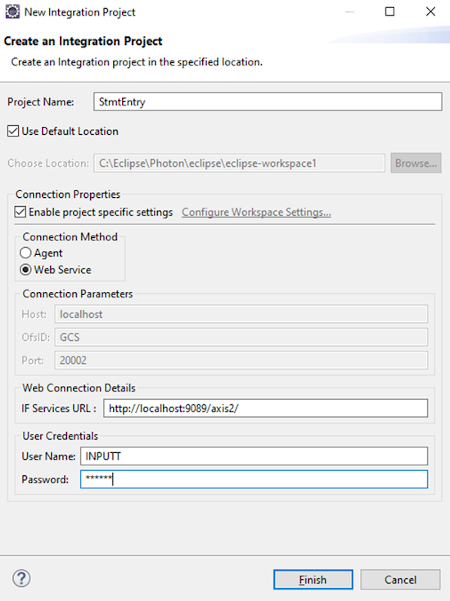This screenshot has height=601, width=450.
Task: Open Configure Workspace Settings link
Action: coord(256,212)
